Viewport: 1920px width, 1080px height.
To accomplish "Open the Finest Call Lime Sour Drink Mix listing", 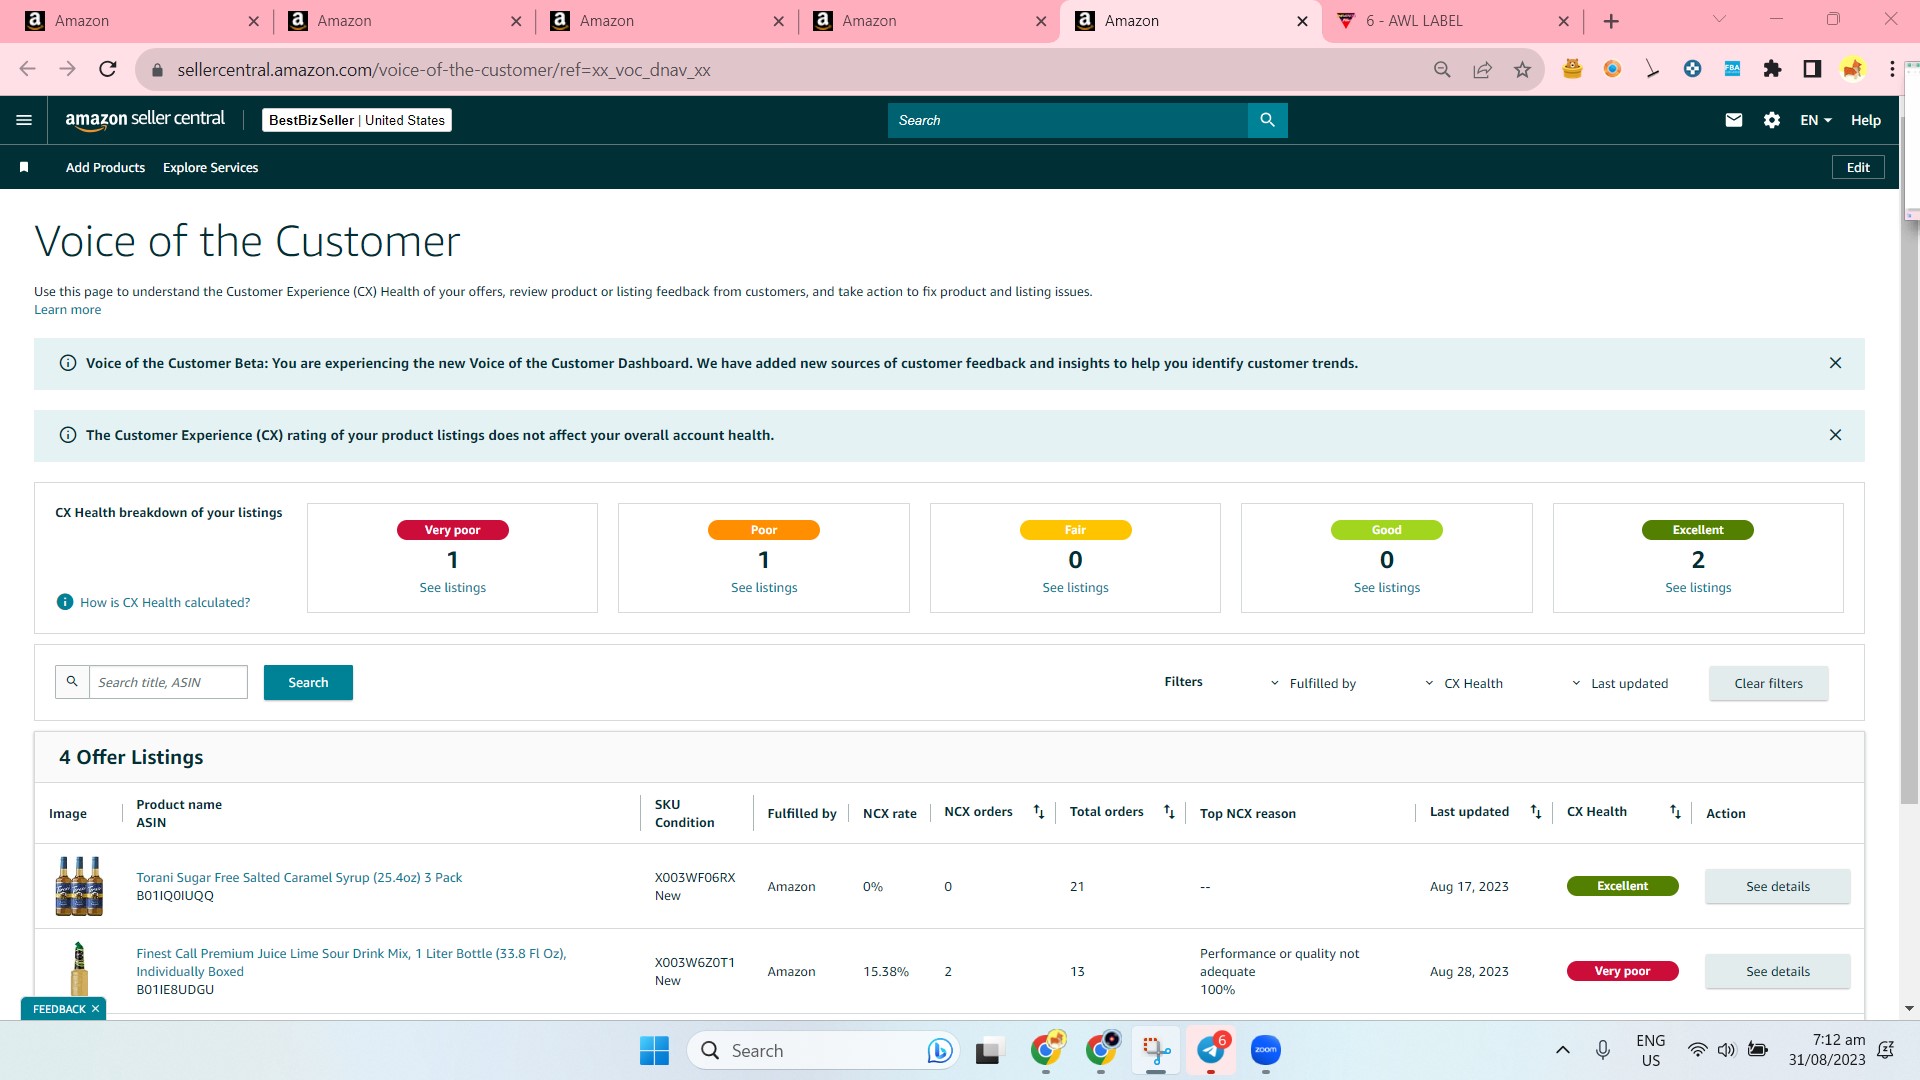I will point(351,962).
